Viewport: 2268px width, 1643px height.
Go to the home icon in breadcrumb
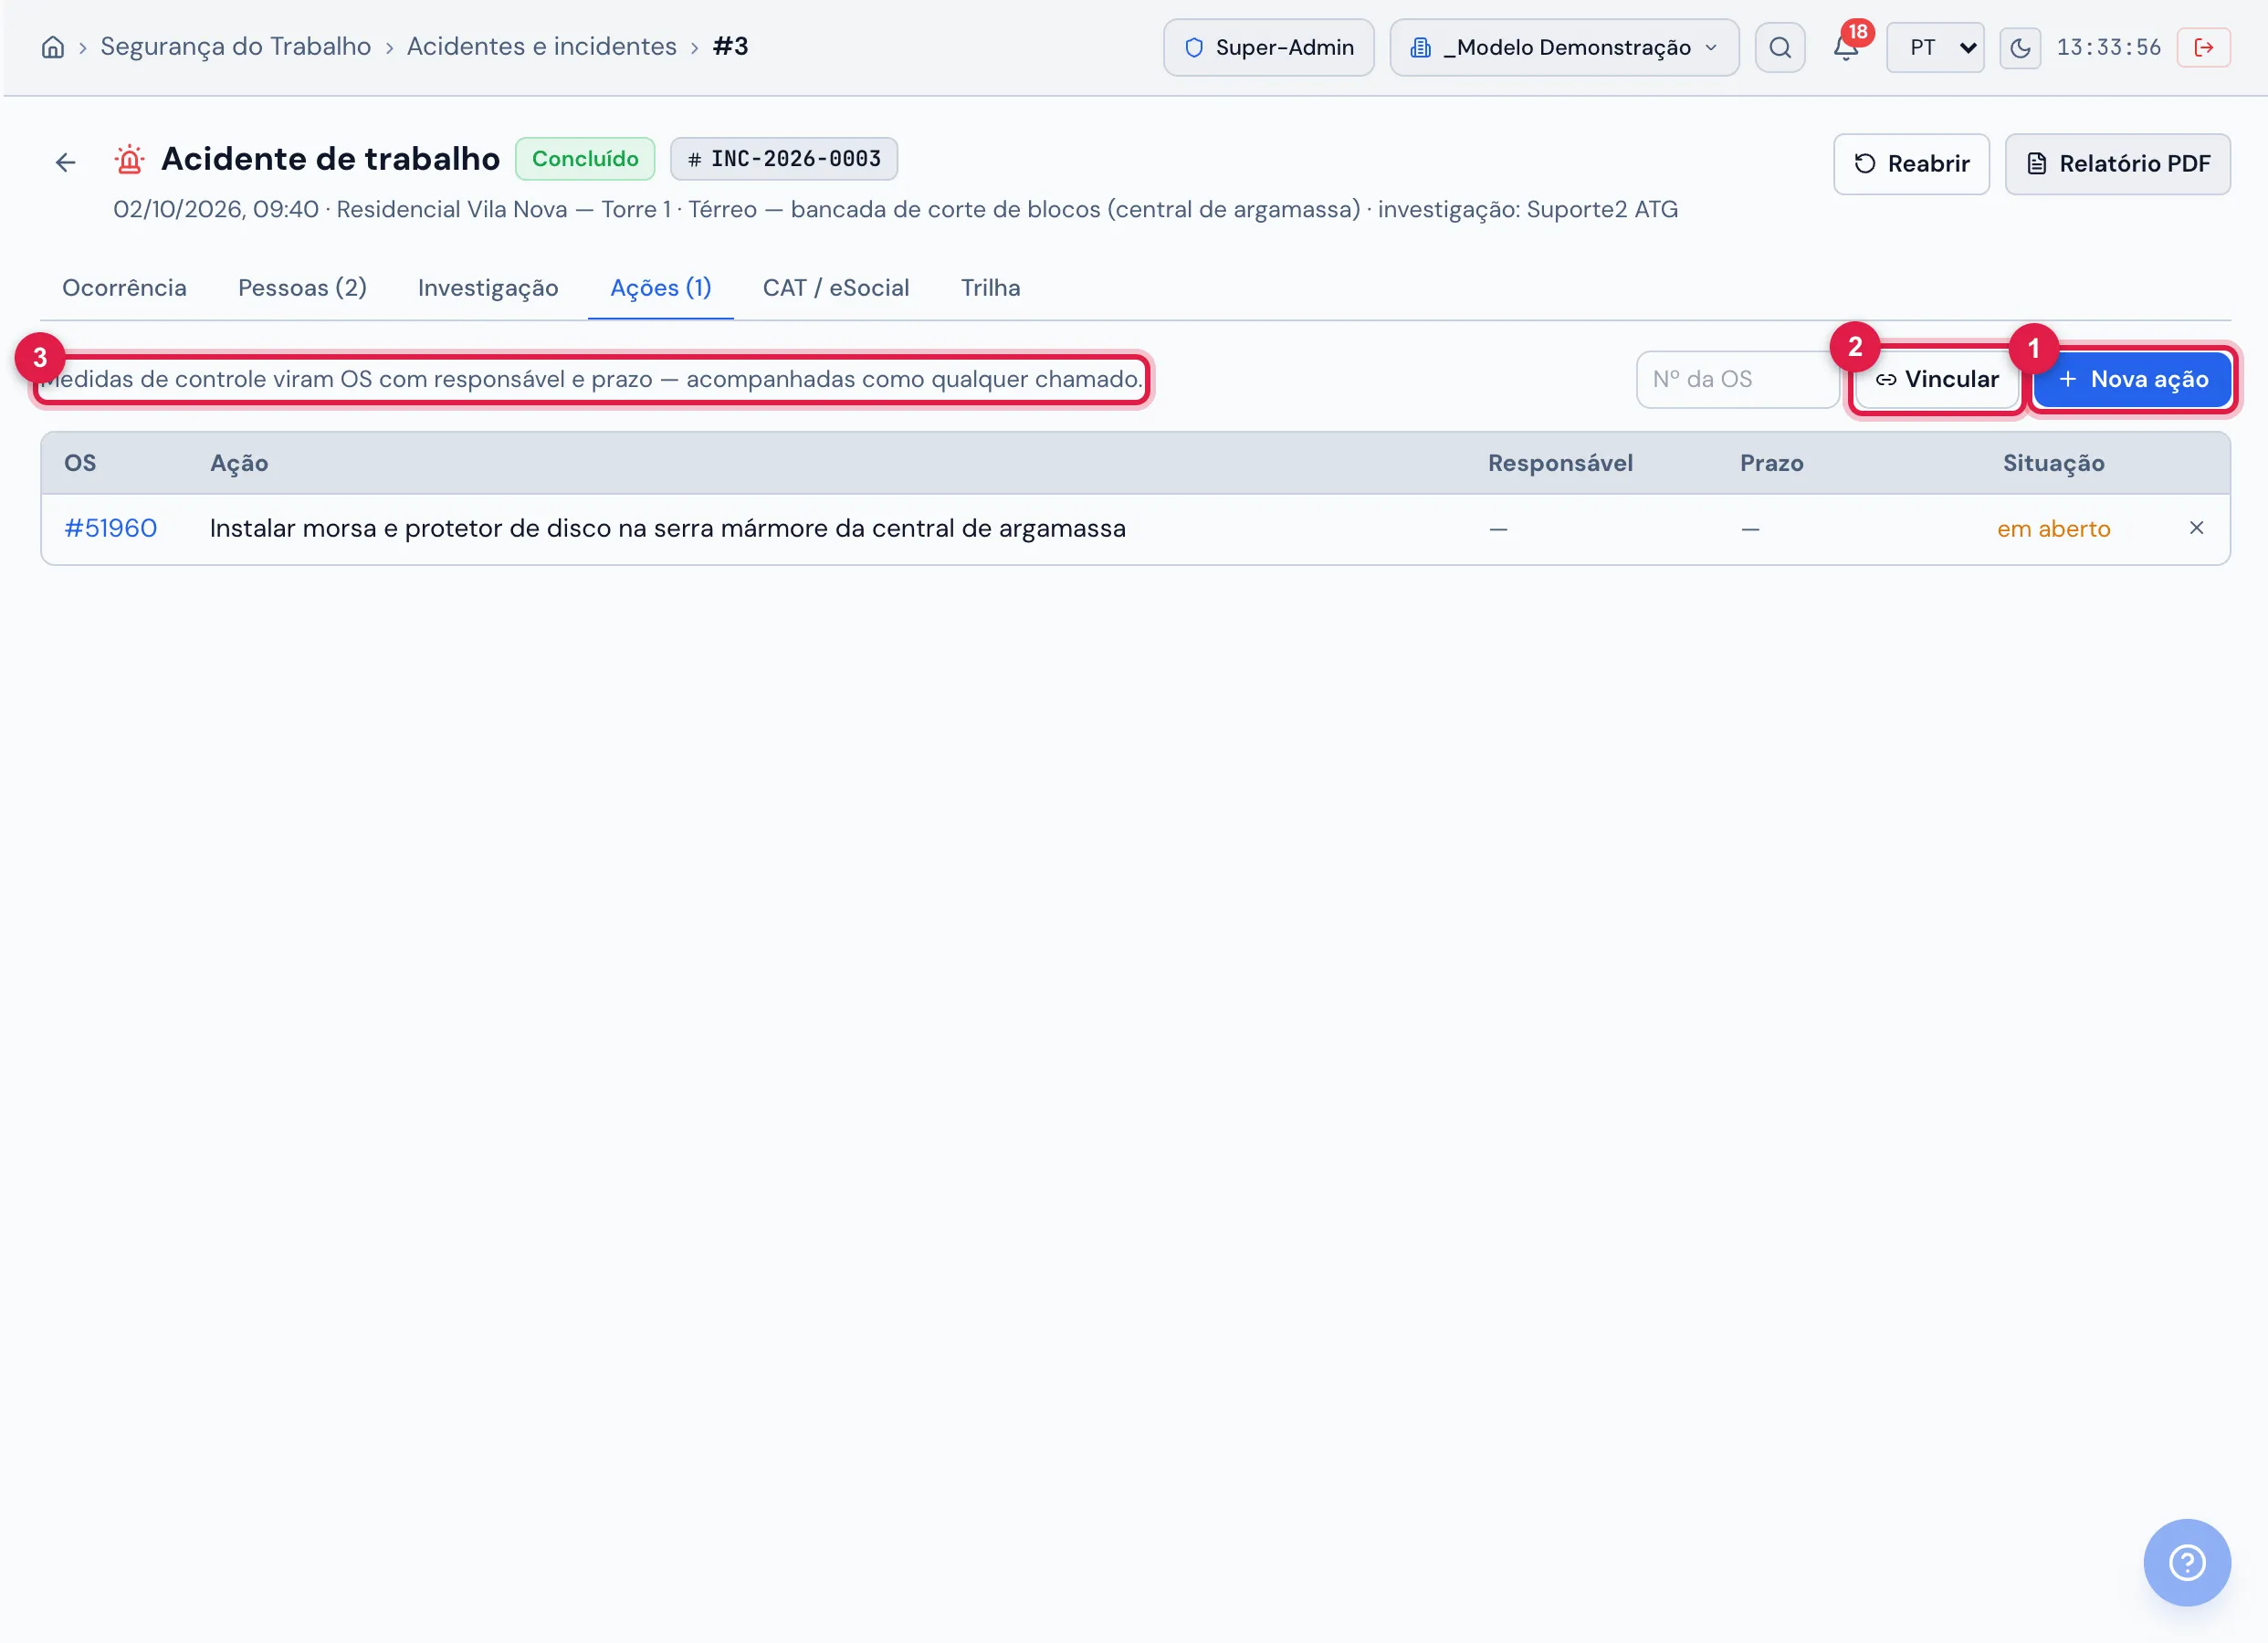pyautogui.click(x=53, y=47)
